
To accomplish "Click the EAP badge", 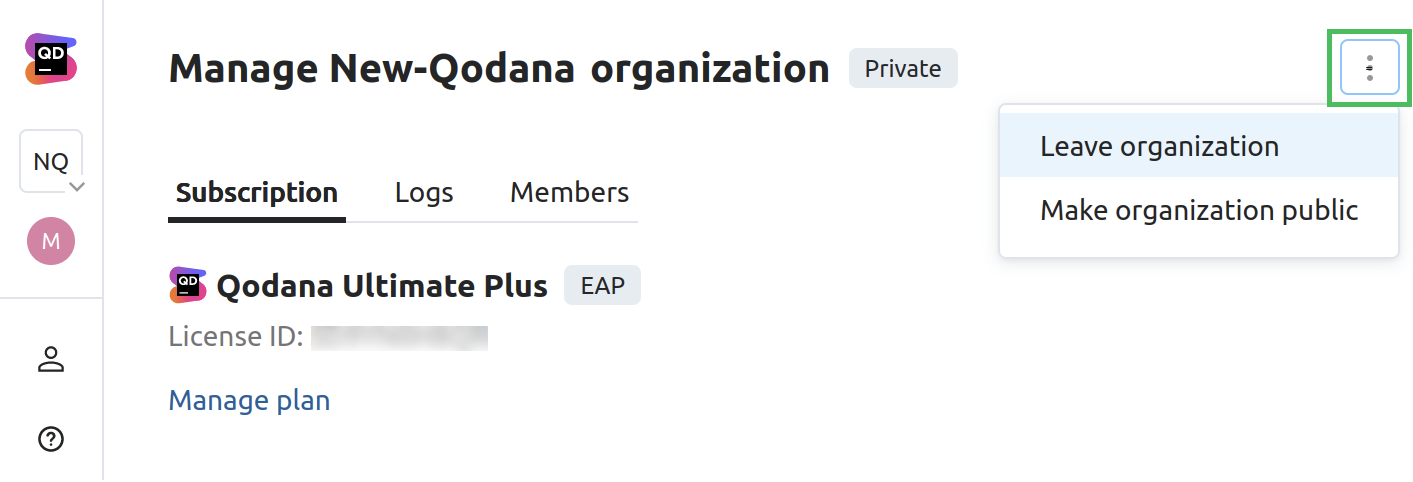I will pos(602,286).
